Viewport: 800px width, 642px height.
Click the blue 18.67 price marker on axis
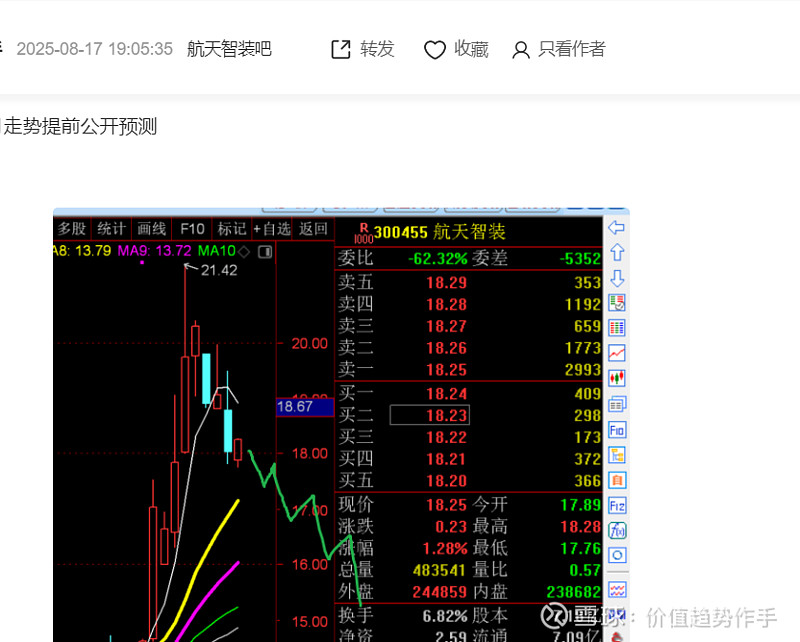click(x=305, y=407)
